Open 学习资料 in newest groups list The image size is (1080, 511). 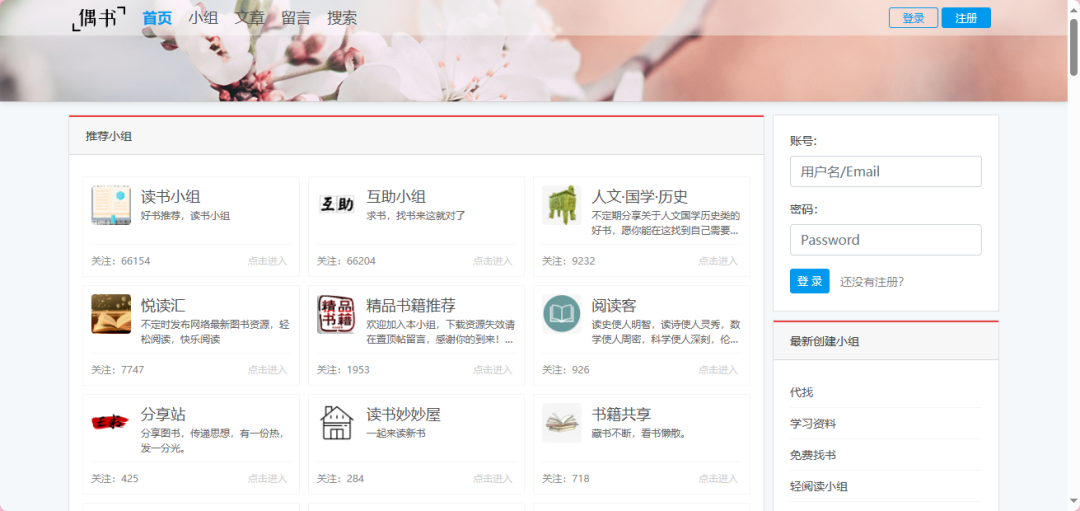click(813, 424)
